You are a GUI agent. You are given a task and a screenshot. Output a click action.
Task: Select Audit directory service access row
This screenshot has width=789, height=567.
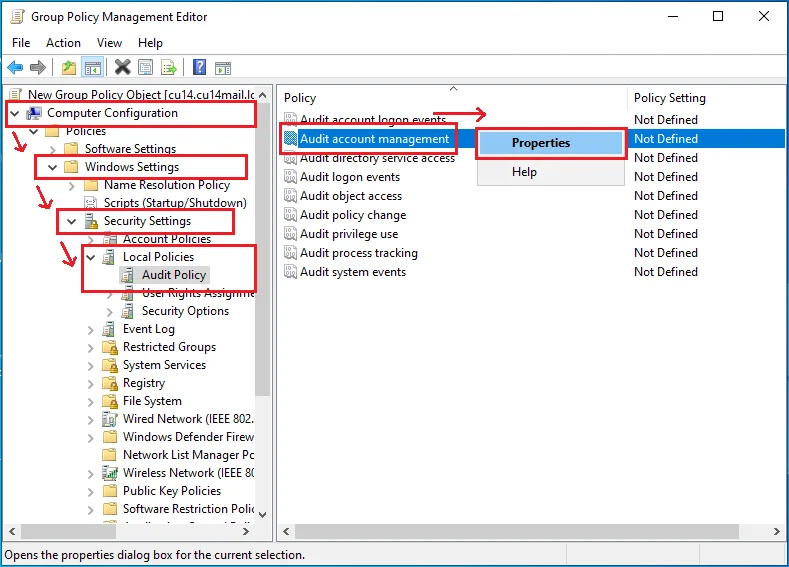click(x=377, y=158)
